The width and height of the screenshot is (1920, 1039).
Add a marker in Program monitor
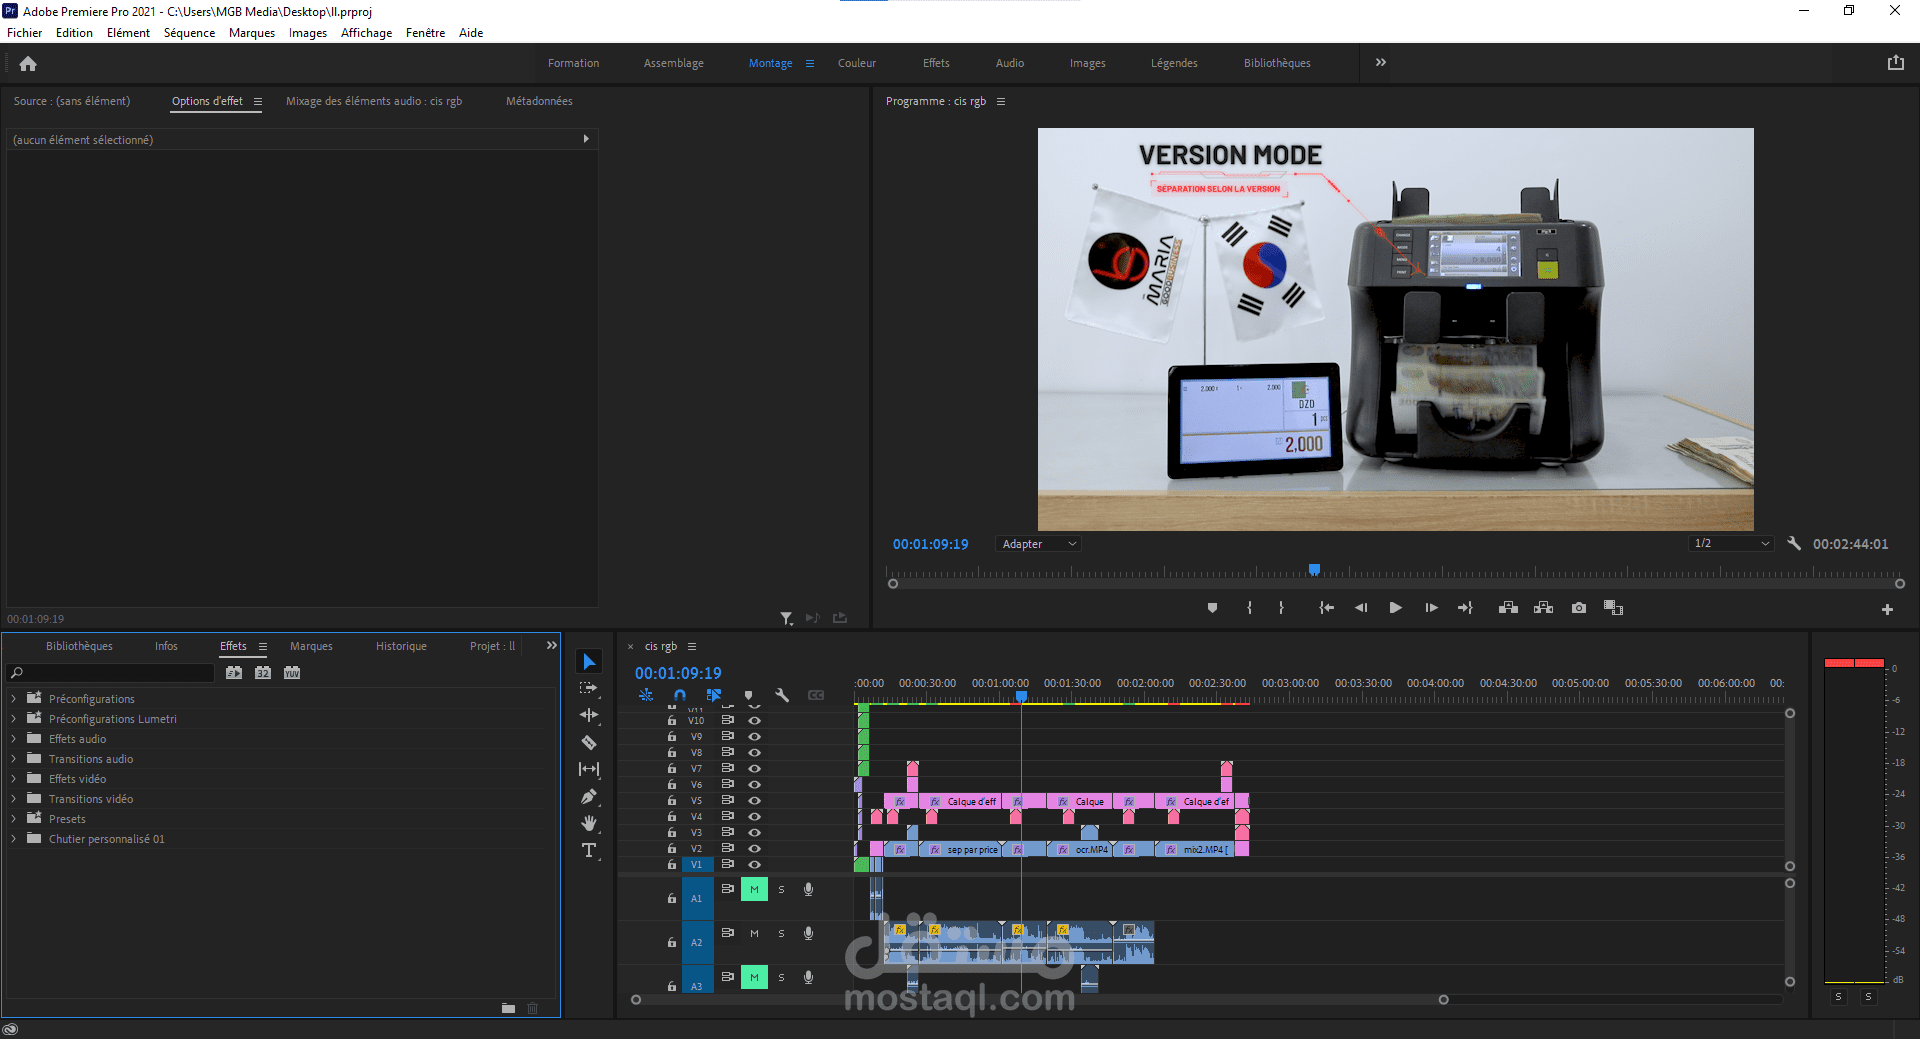[x=1212, y=608]
